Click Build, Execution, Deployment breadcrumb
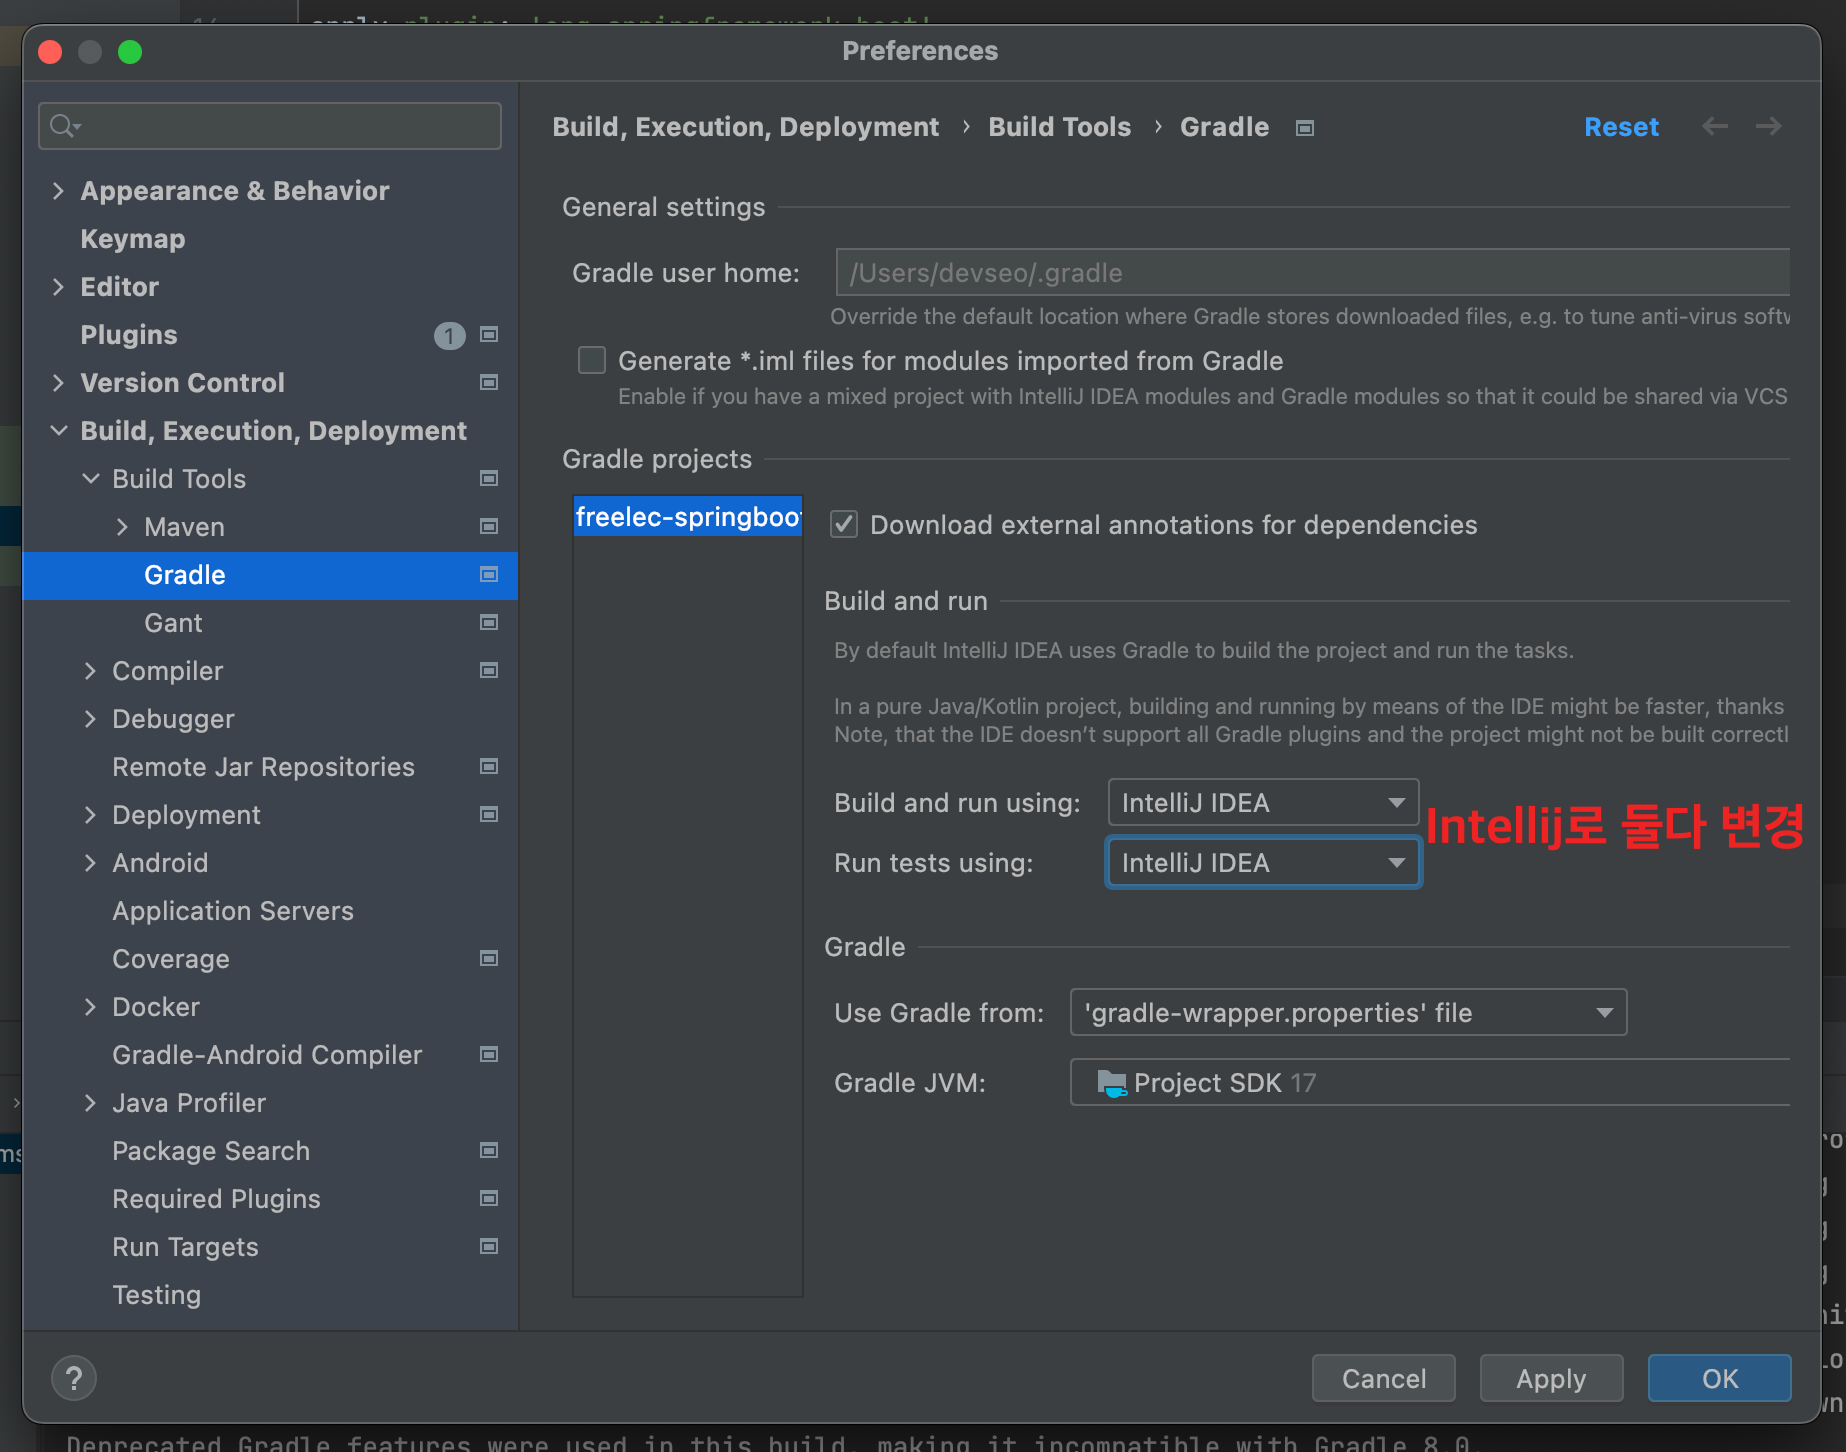1846x1452 pixels. [745, 127]
